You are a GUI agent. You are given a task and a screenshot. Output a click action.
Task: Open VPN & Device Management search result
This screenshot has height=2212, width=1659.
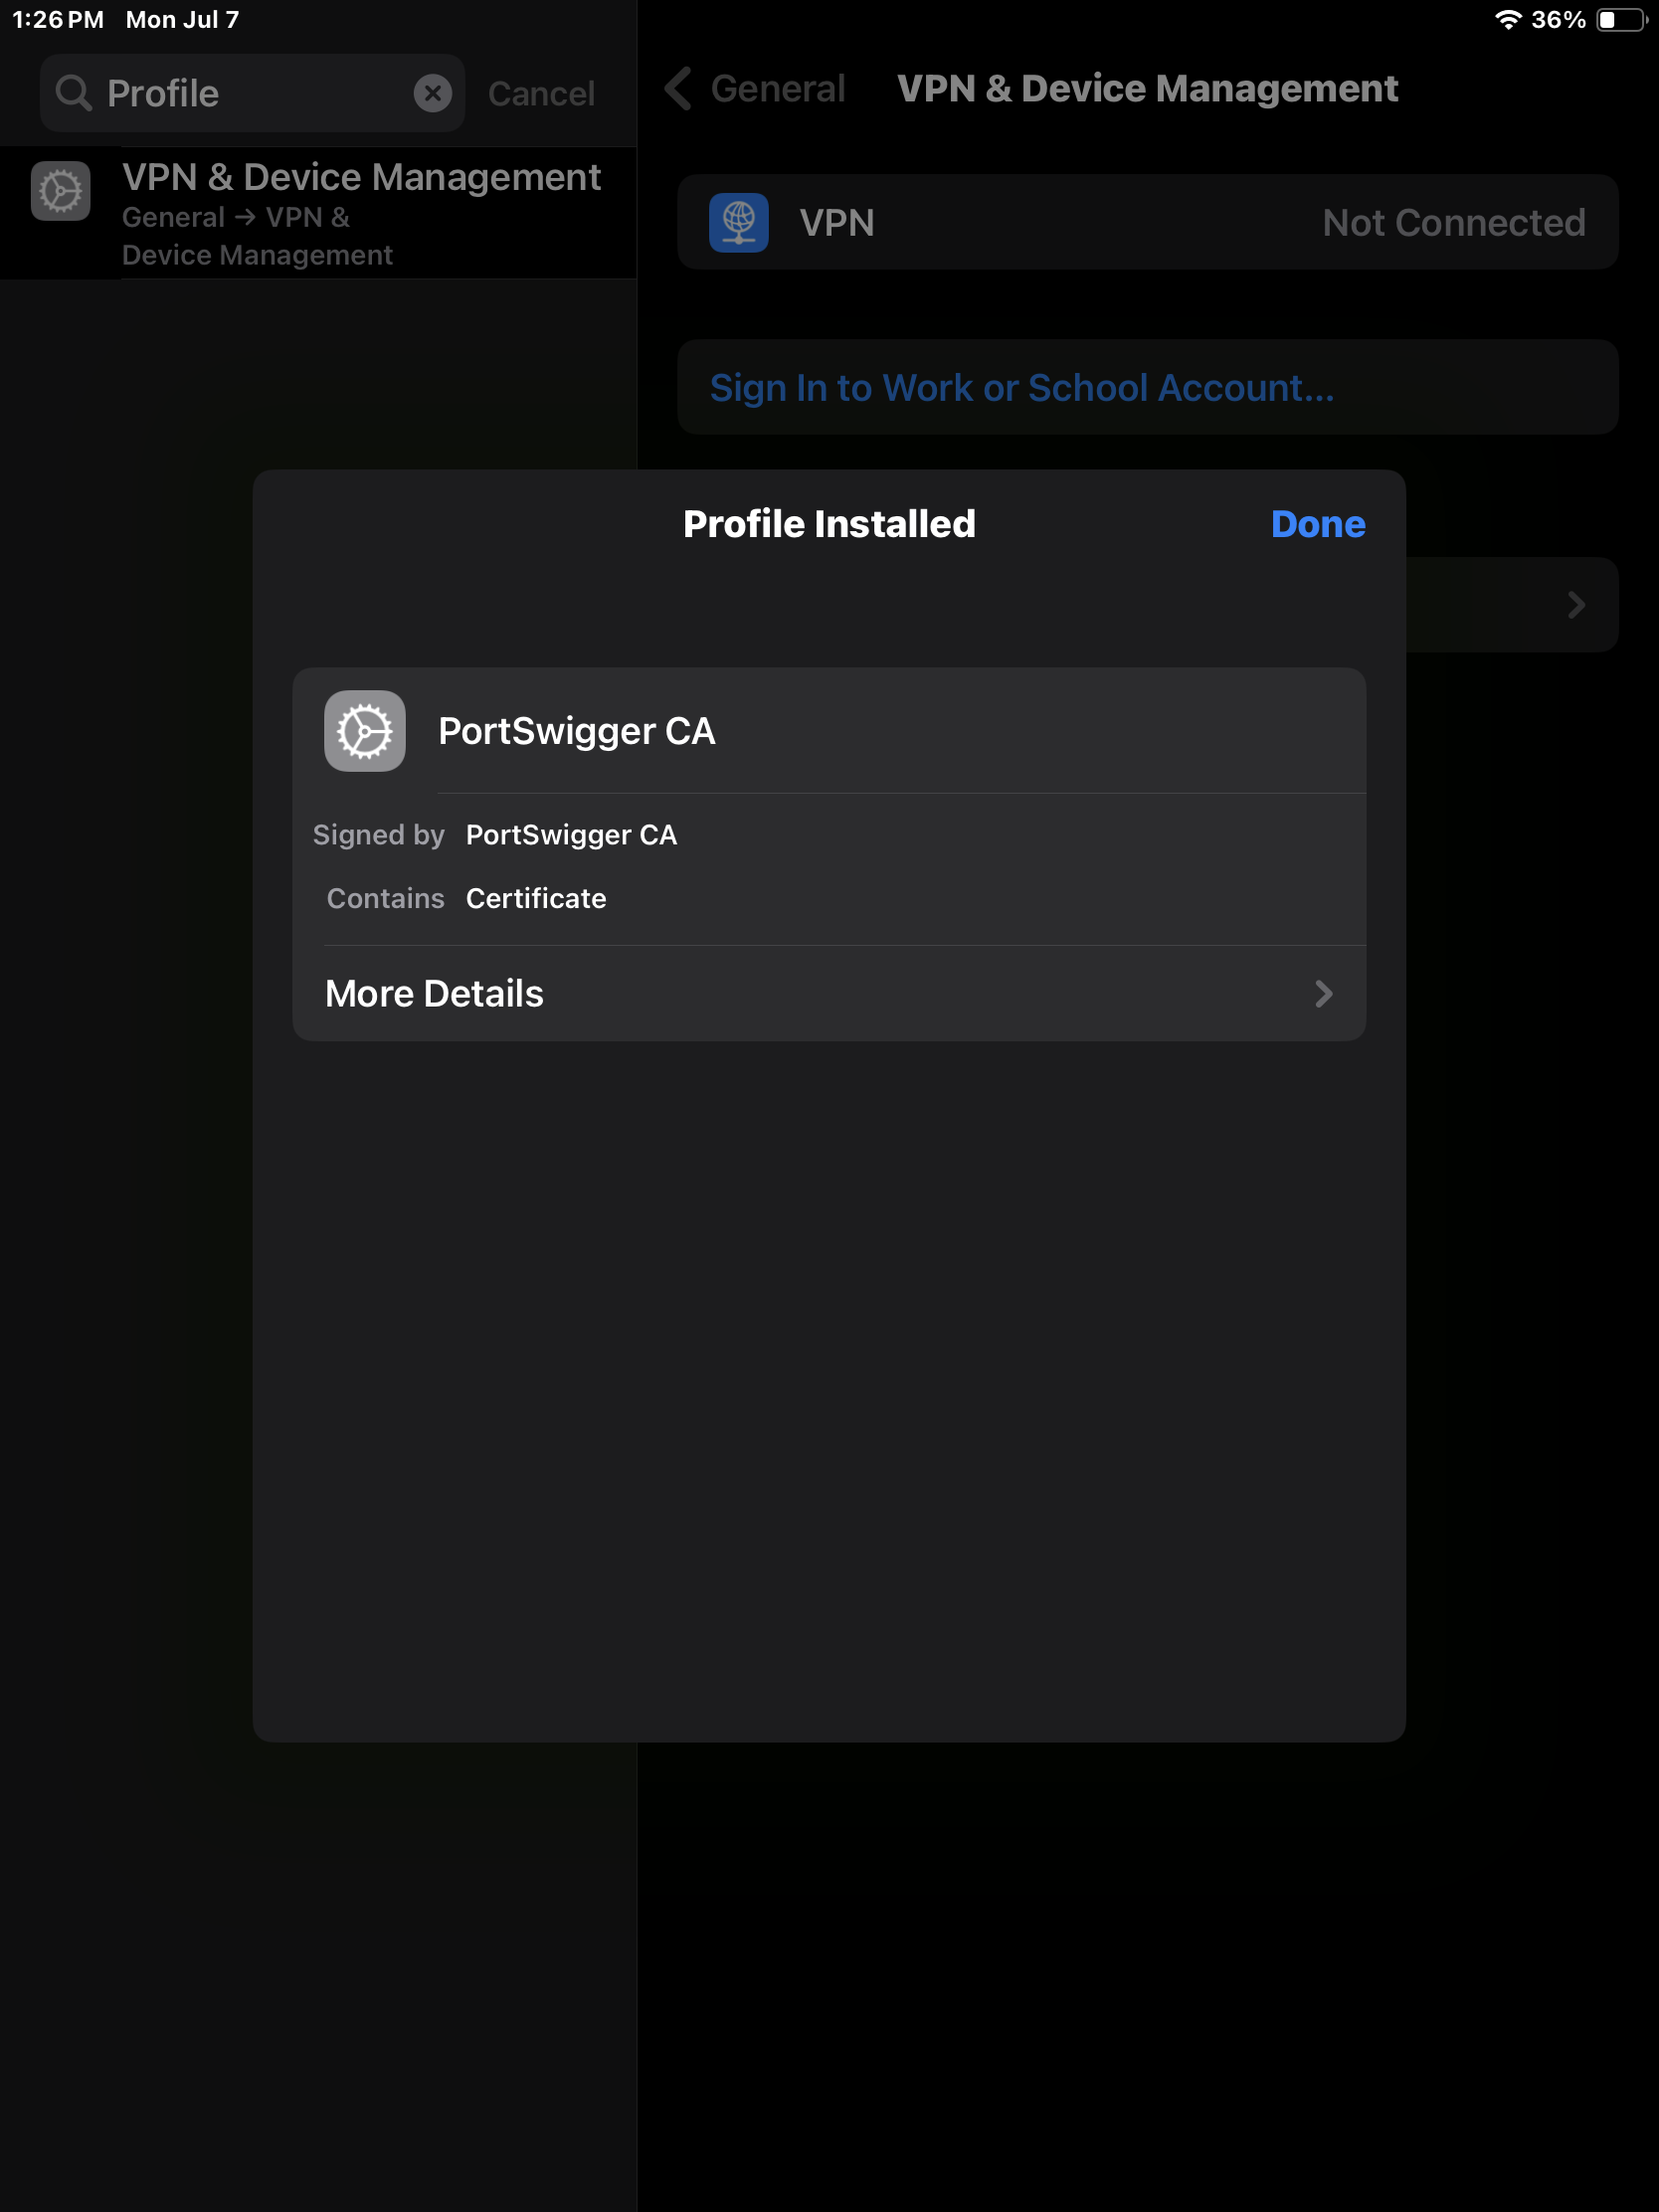[x=318, y=213]
